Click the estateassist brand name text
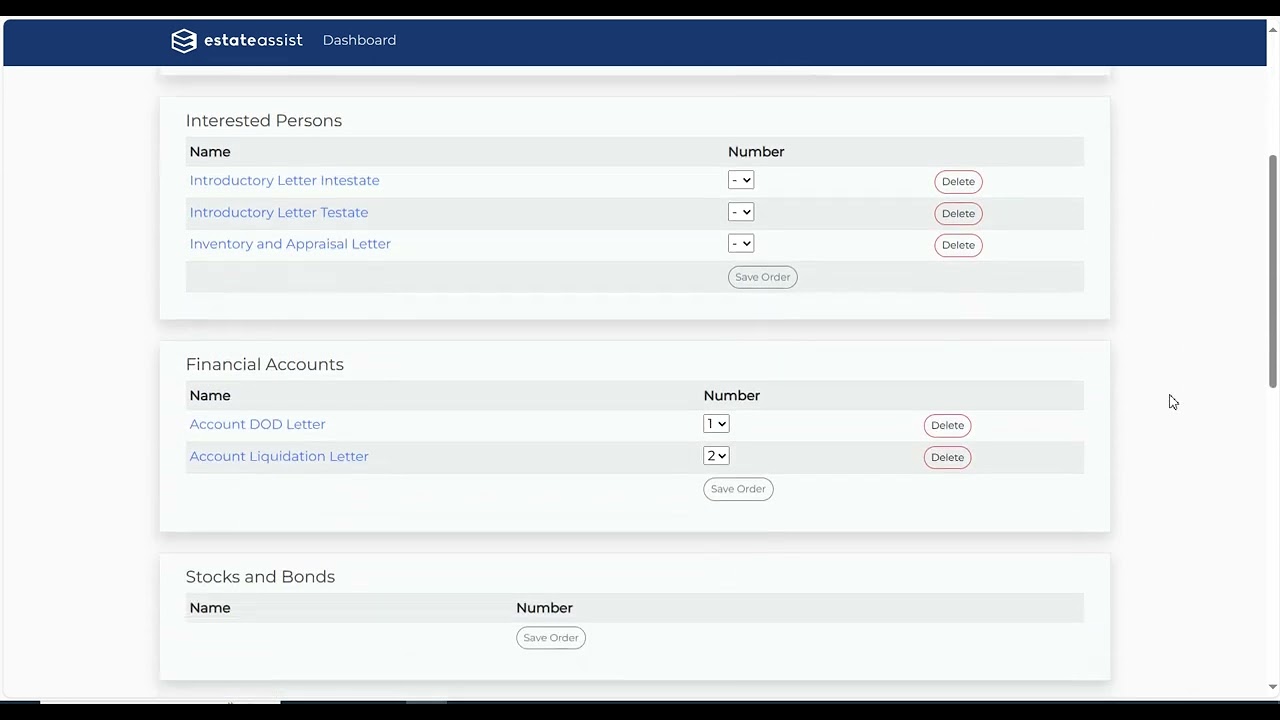 [x=253, y=41]
